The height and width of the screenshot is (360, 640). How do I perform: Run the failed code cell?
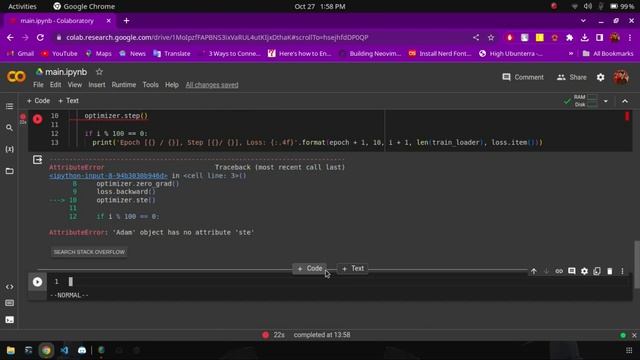coord(38,119)
